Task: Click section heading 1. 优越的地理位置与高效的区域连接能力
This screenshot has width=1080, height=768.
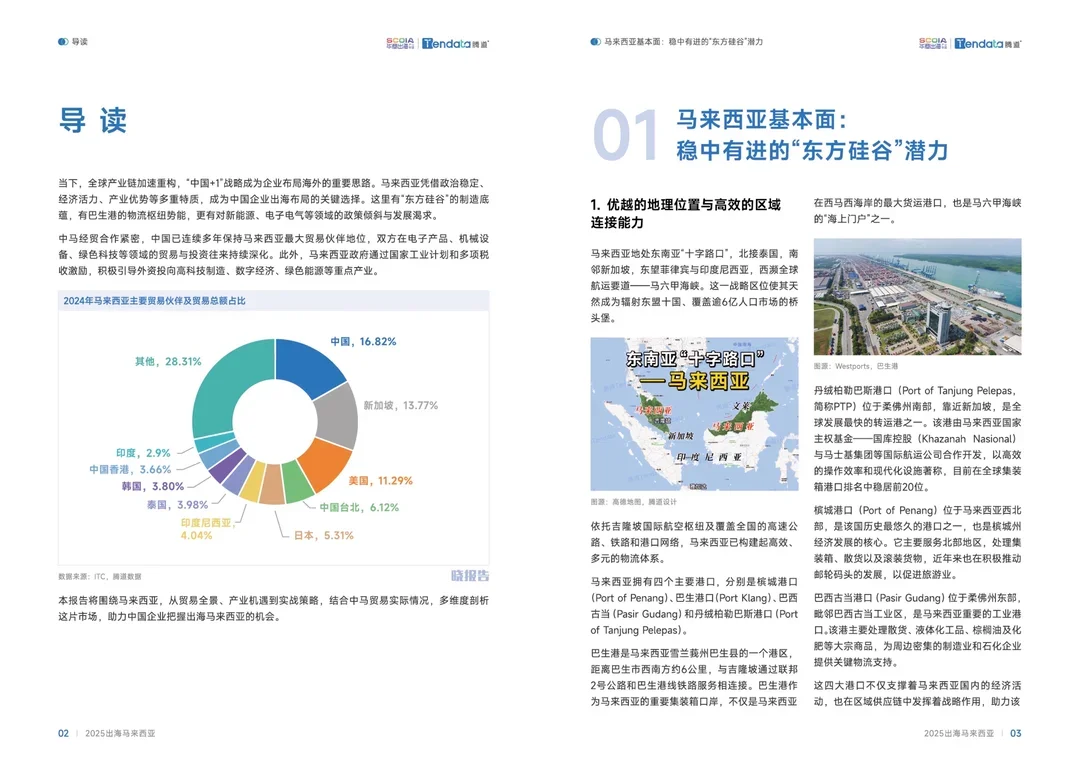Action: point(686,214)
